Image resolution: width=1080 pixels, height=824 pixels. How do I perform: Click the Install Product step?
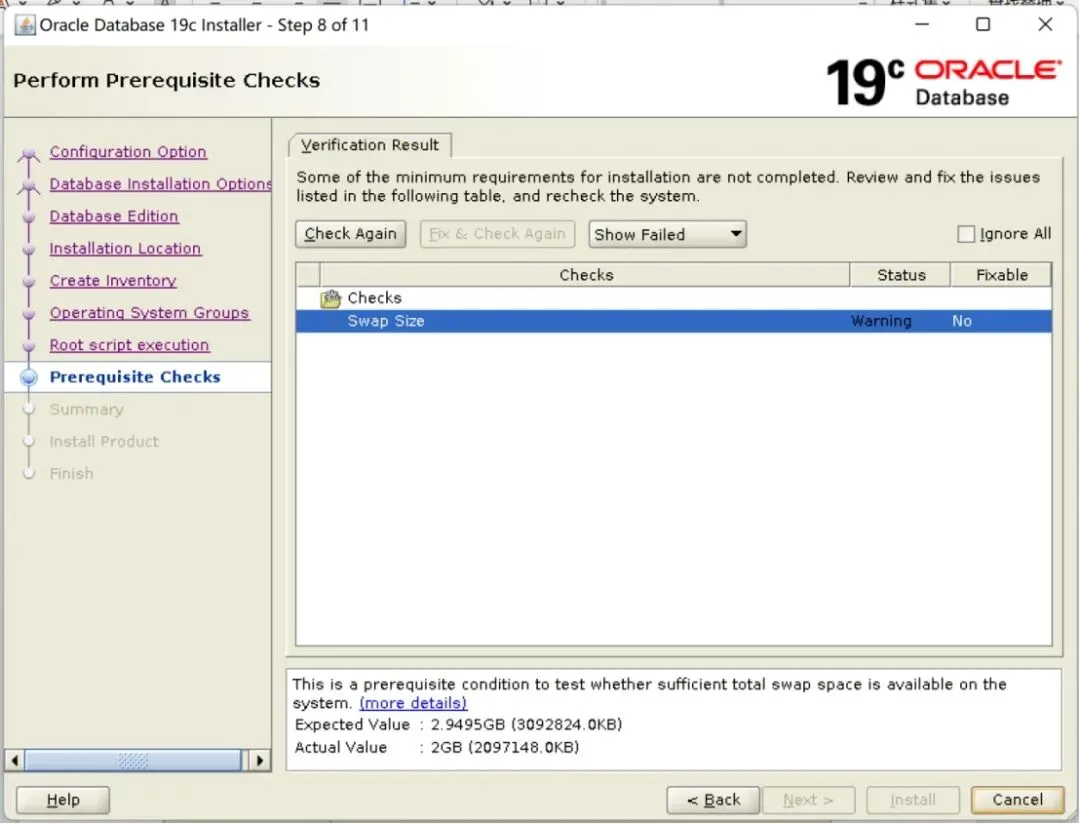pyautogui.click(x=104, y=442)
